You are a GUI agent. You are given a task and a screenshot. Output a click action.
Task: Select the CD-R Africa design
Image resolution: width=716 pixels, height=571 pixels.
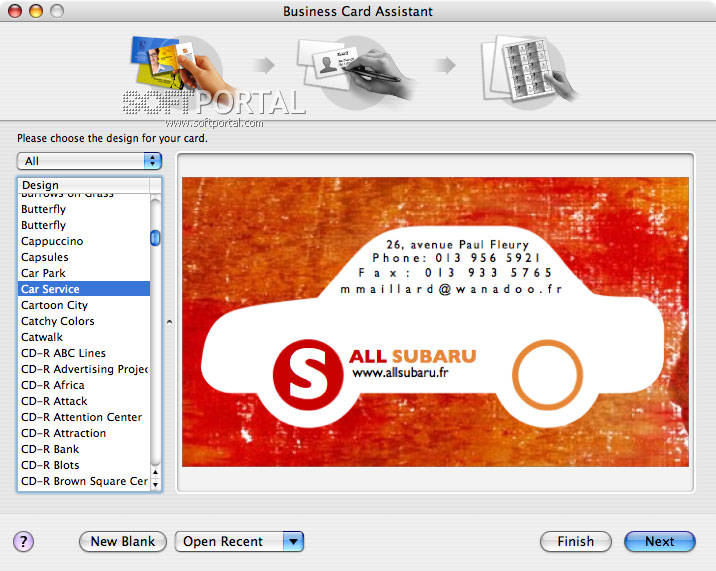click(x=84, y=385)
